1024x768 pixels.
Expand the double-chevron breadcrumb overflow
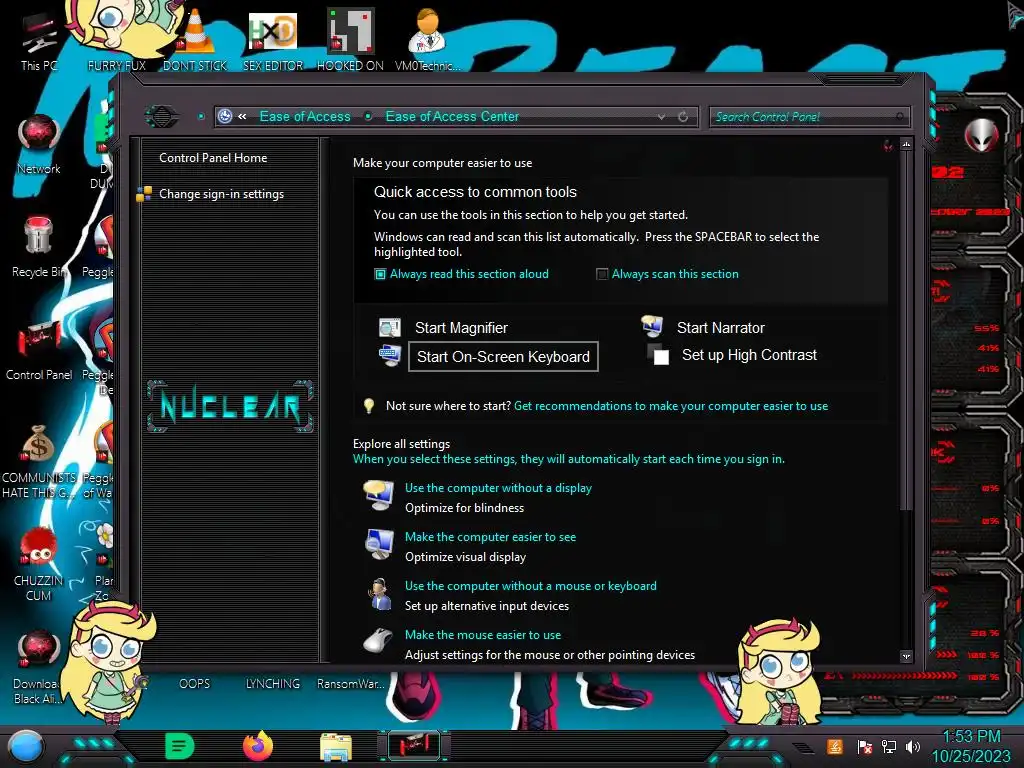(x=242, y=117)
